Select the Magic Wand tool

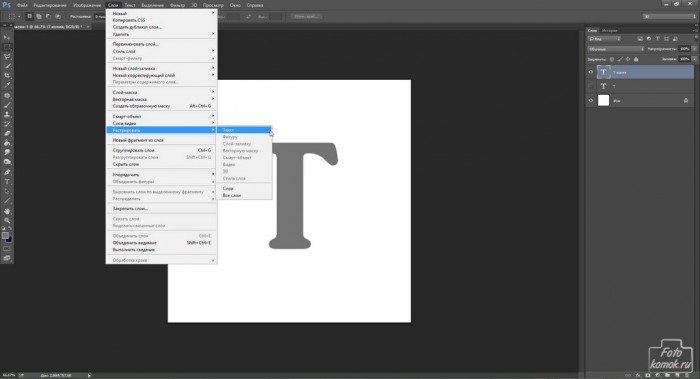[7, 66]
